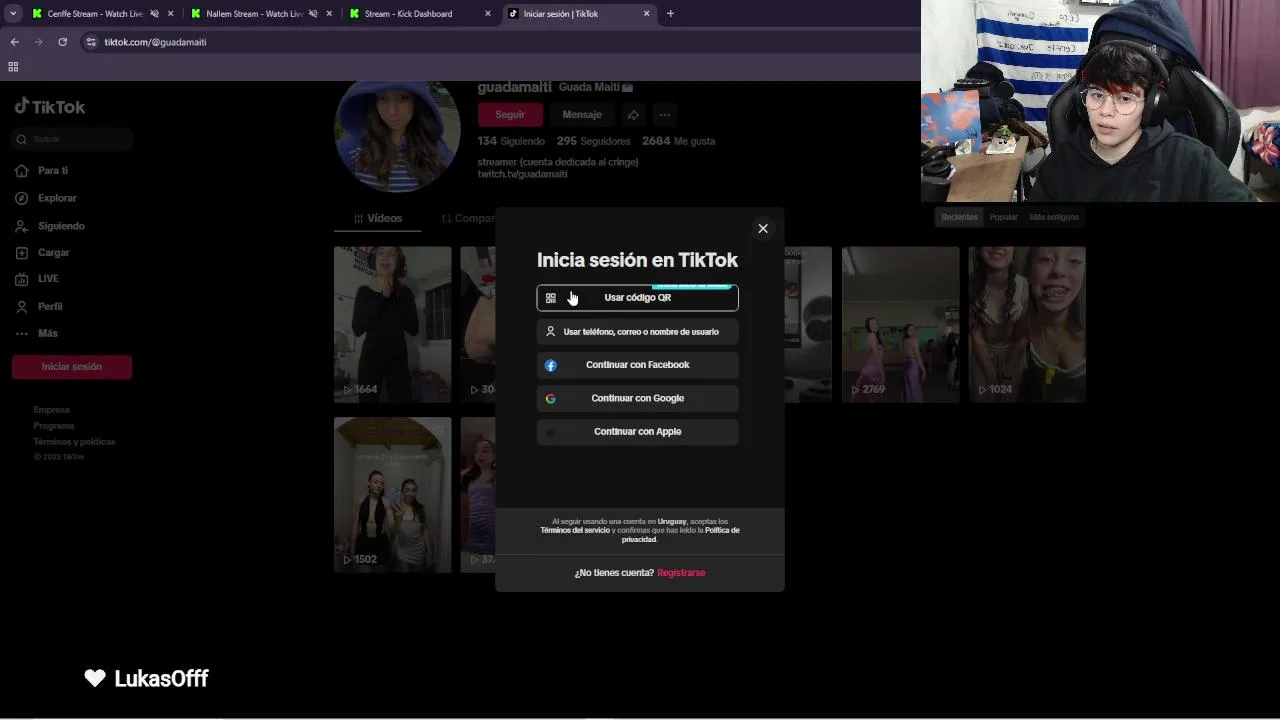Click the Mensaje button on profile
The width and height of the screenshot is (1280, 720).
[x=582, y=114]
